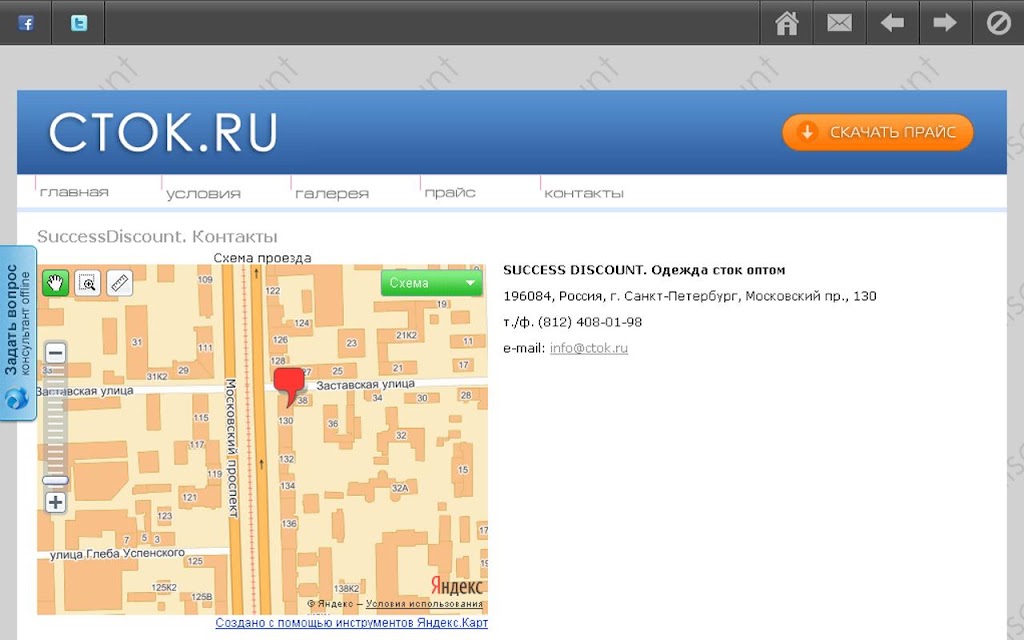Click the Яндекс logo on map

point(456,586)
